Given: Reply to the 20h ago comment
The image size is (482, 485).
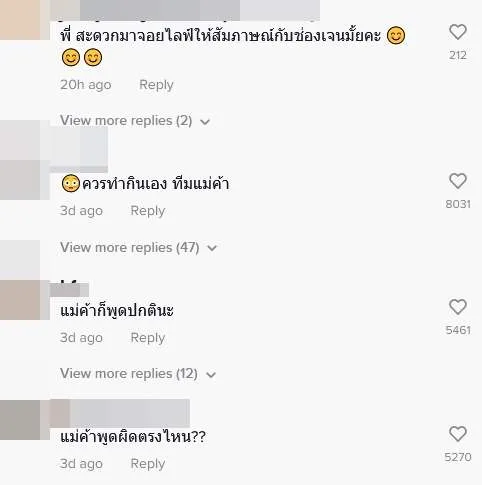Looking at the screenshot, I should 156,85.
